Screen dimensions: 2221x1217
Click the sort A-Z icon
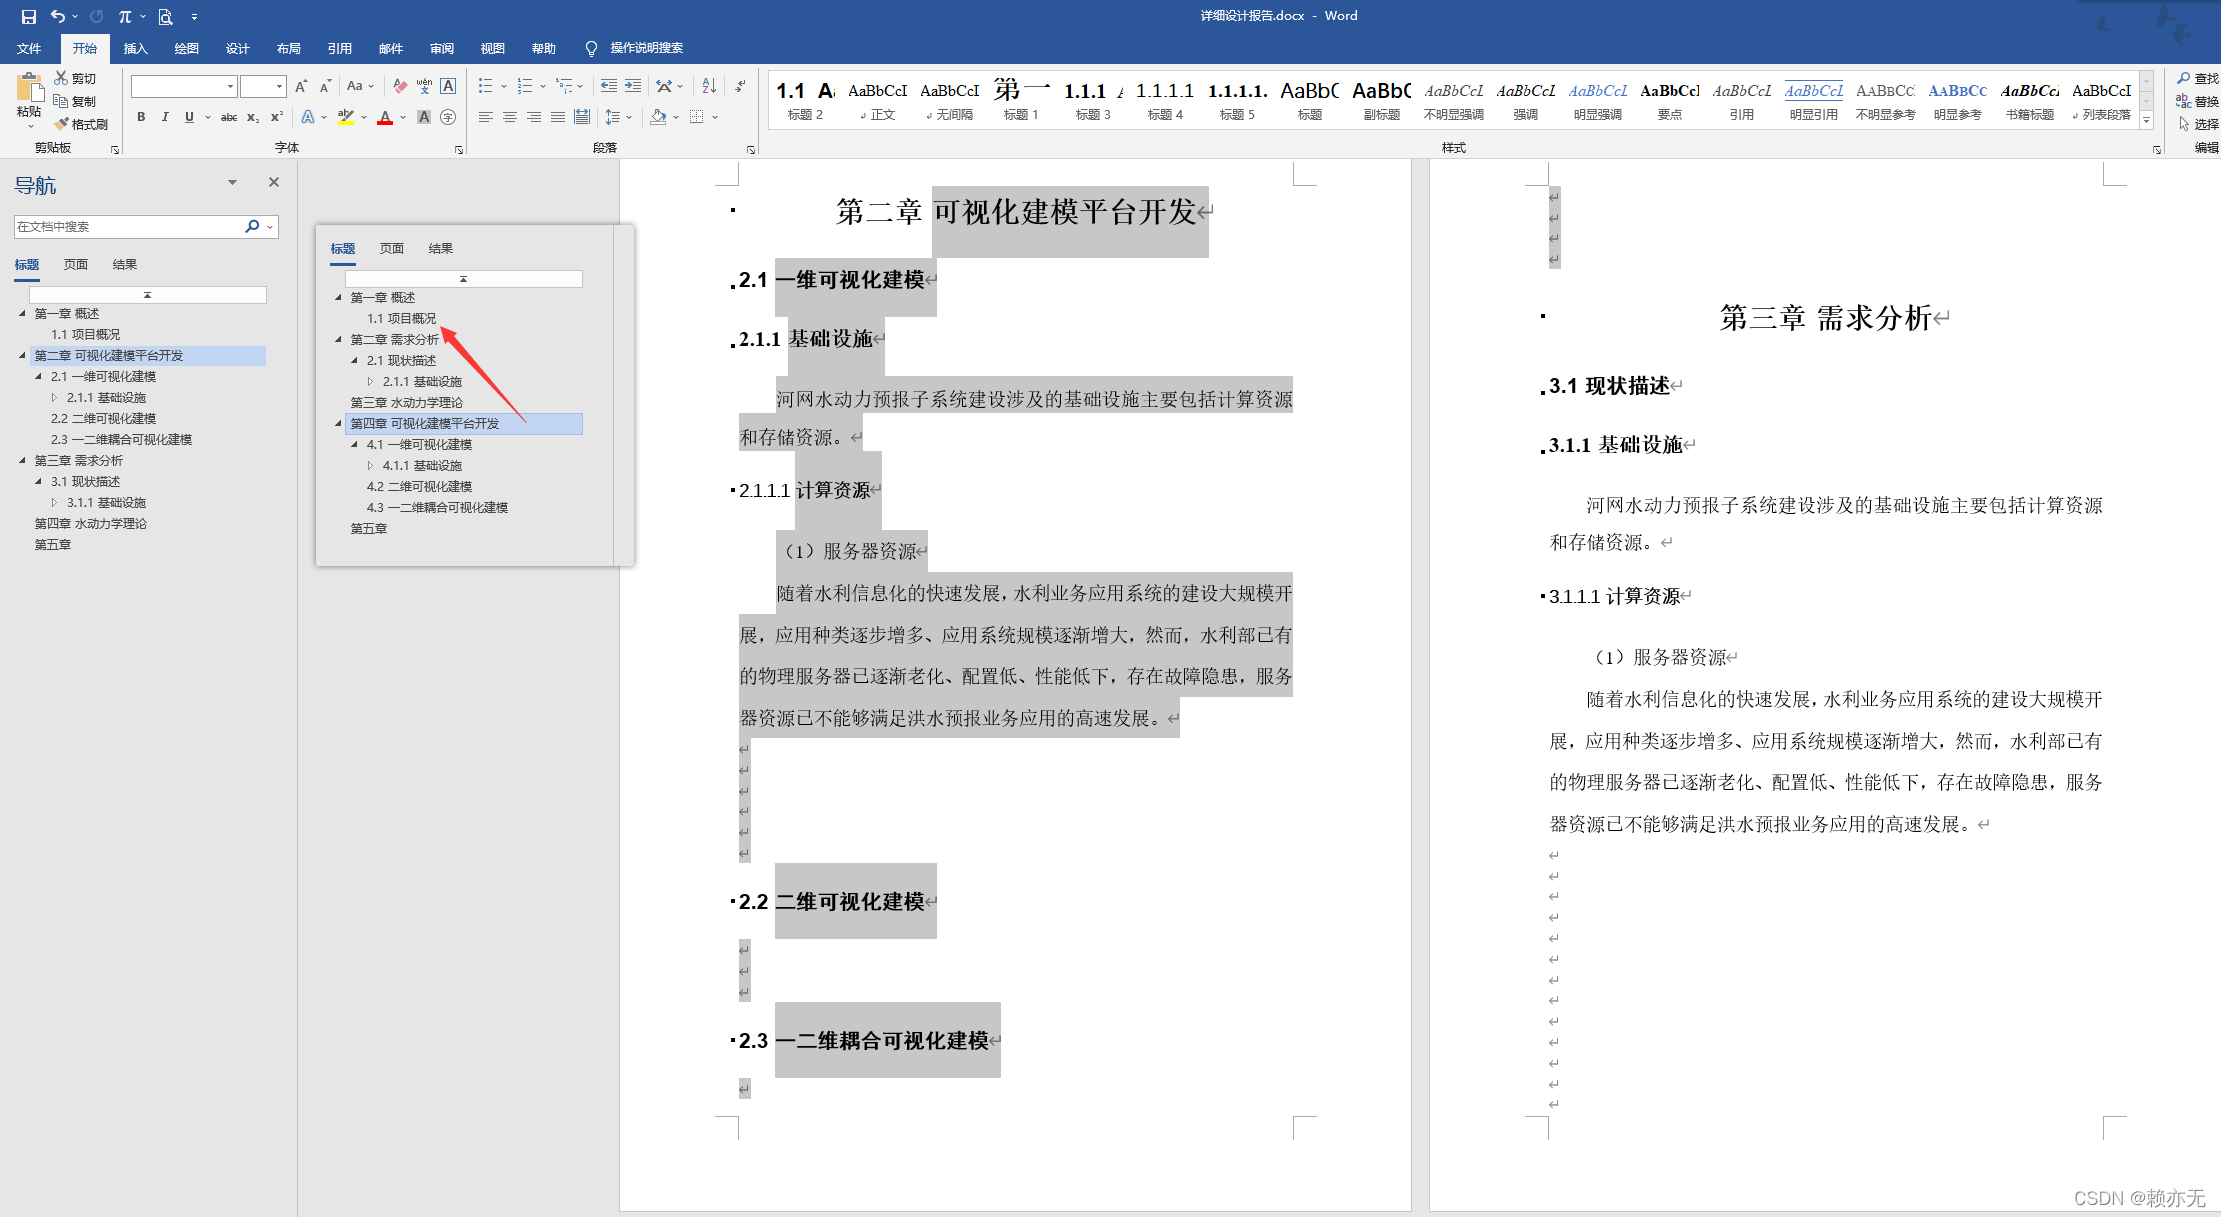[709, 86]
